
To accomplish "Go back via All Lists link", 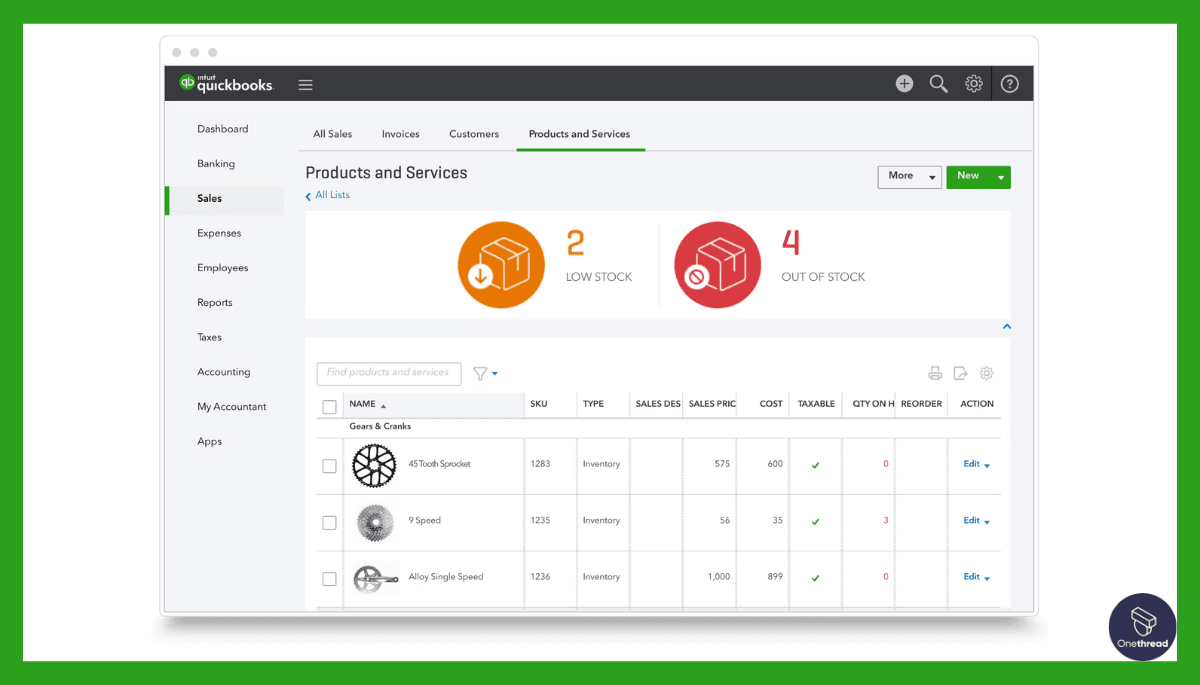I will pos(328,195).
